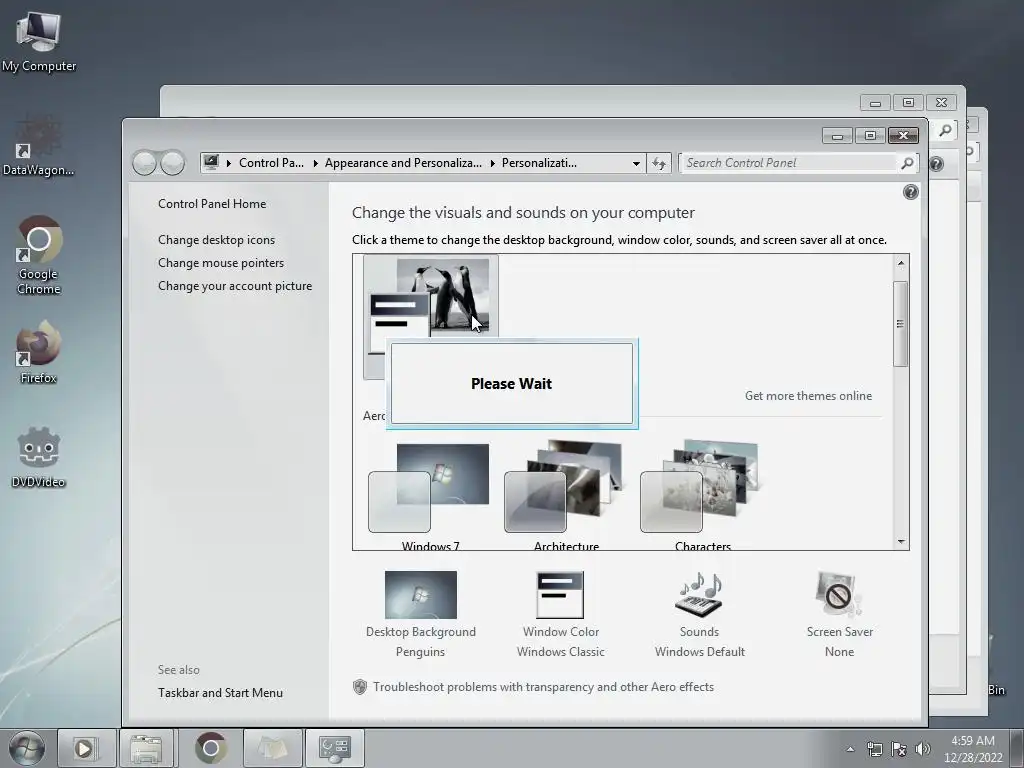
Task: Go forward with the navigation forward button
Action: (x=172, y=163)
